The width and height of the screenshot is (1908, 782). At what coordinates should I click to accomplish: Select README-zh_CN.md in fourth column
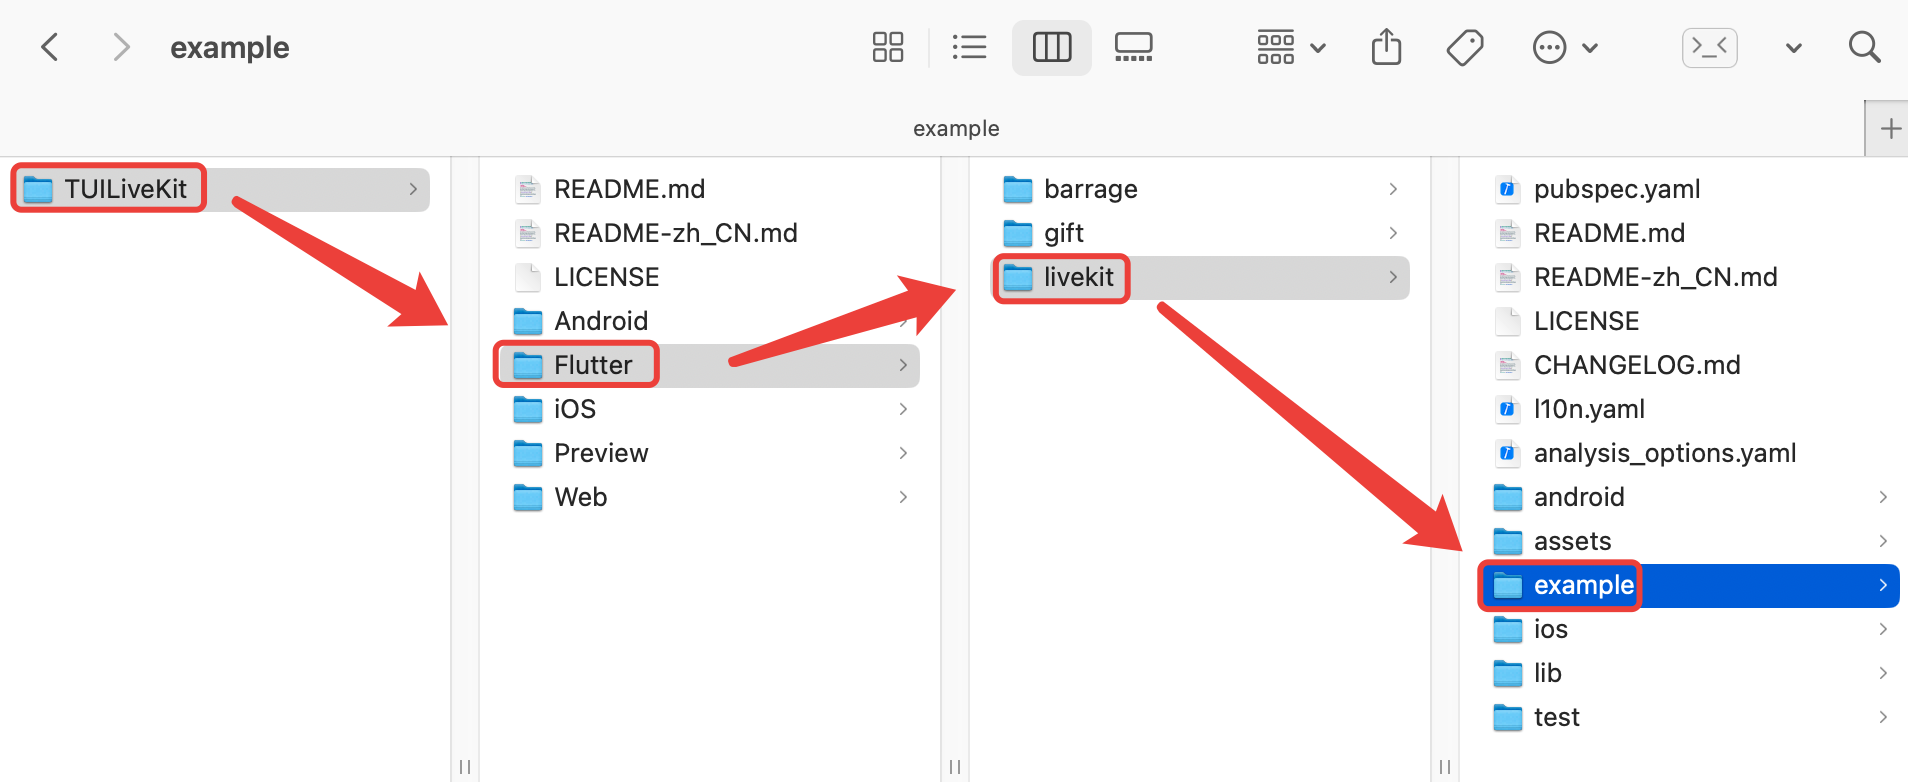pyautogui.click(x=1690, y=277)
